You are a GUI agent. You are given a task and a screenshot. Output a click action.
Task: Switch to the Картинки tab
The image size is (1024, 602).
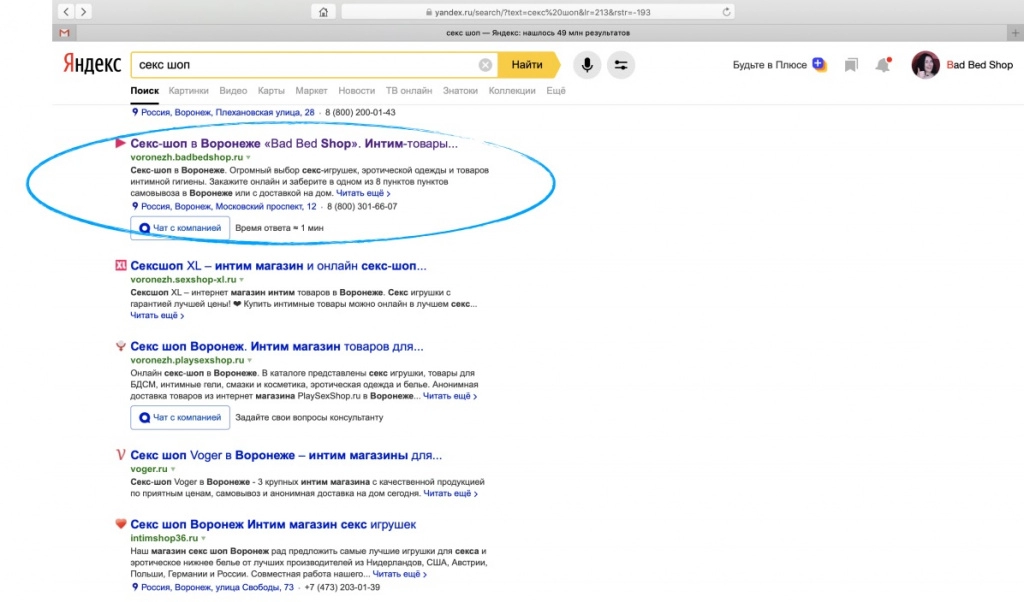click(189, 91)
